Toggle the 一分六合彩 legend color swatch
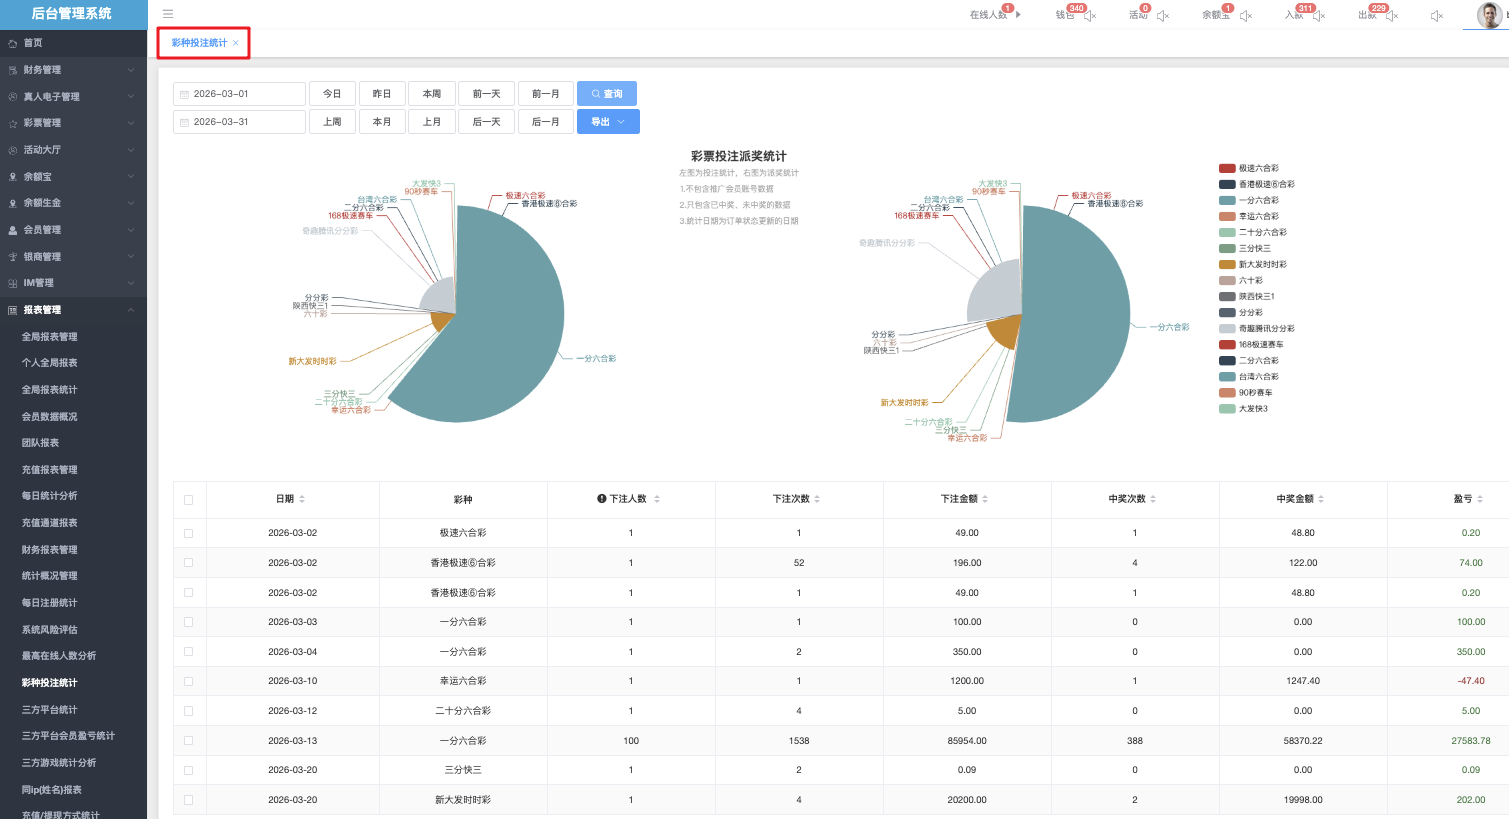The width and height of the screenshot is (1509, 819). [1227, 200]
